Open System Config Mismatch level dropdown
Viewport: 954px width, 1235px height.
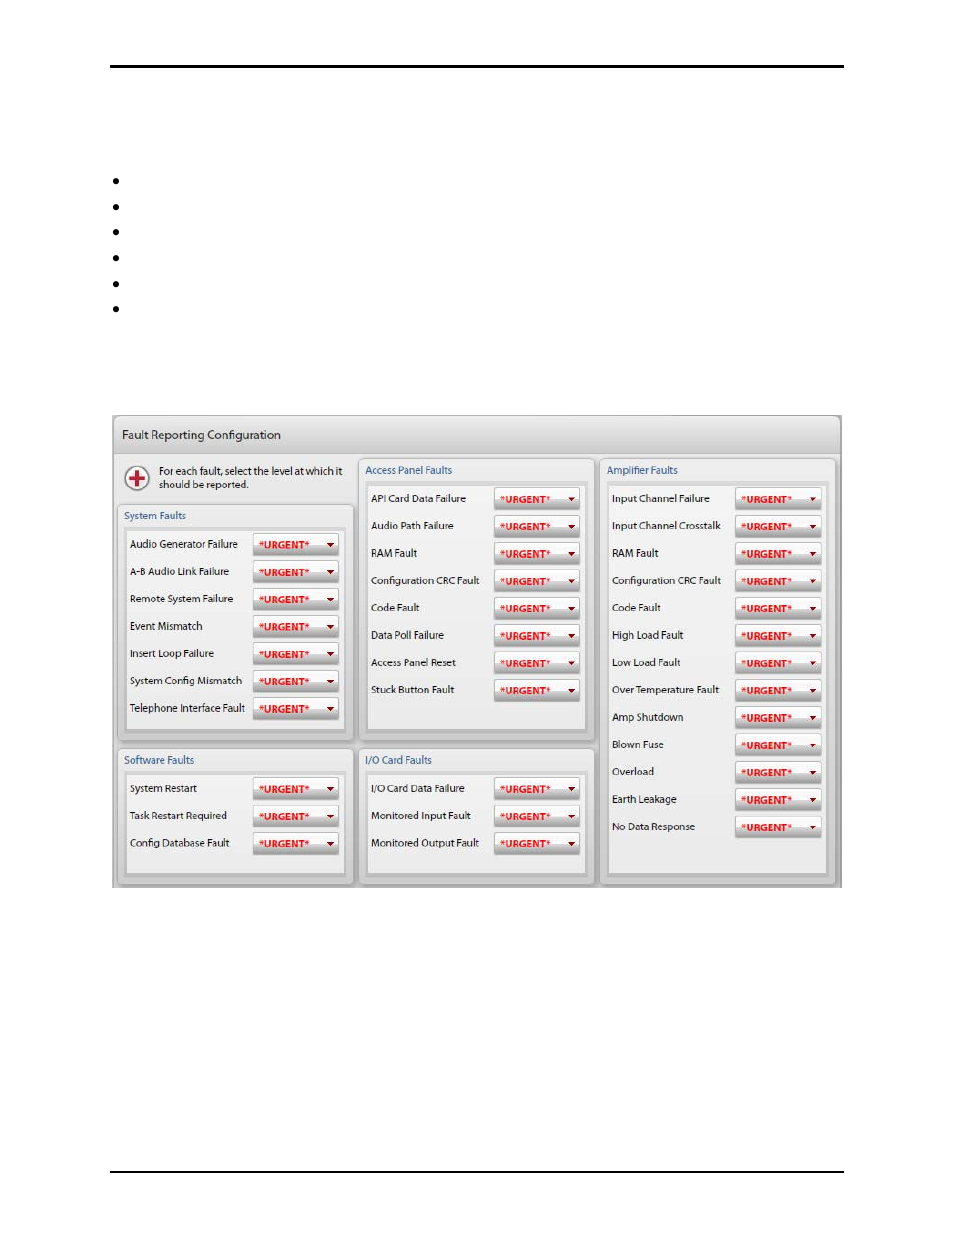pos(296,681)
